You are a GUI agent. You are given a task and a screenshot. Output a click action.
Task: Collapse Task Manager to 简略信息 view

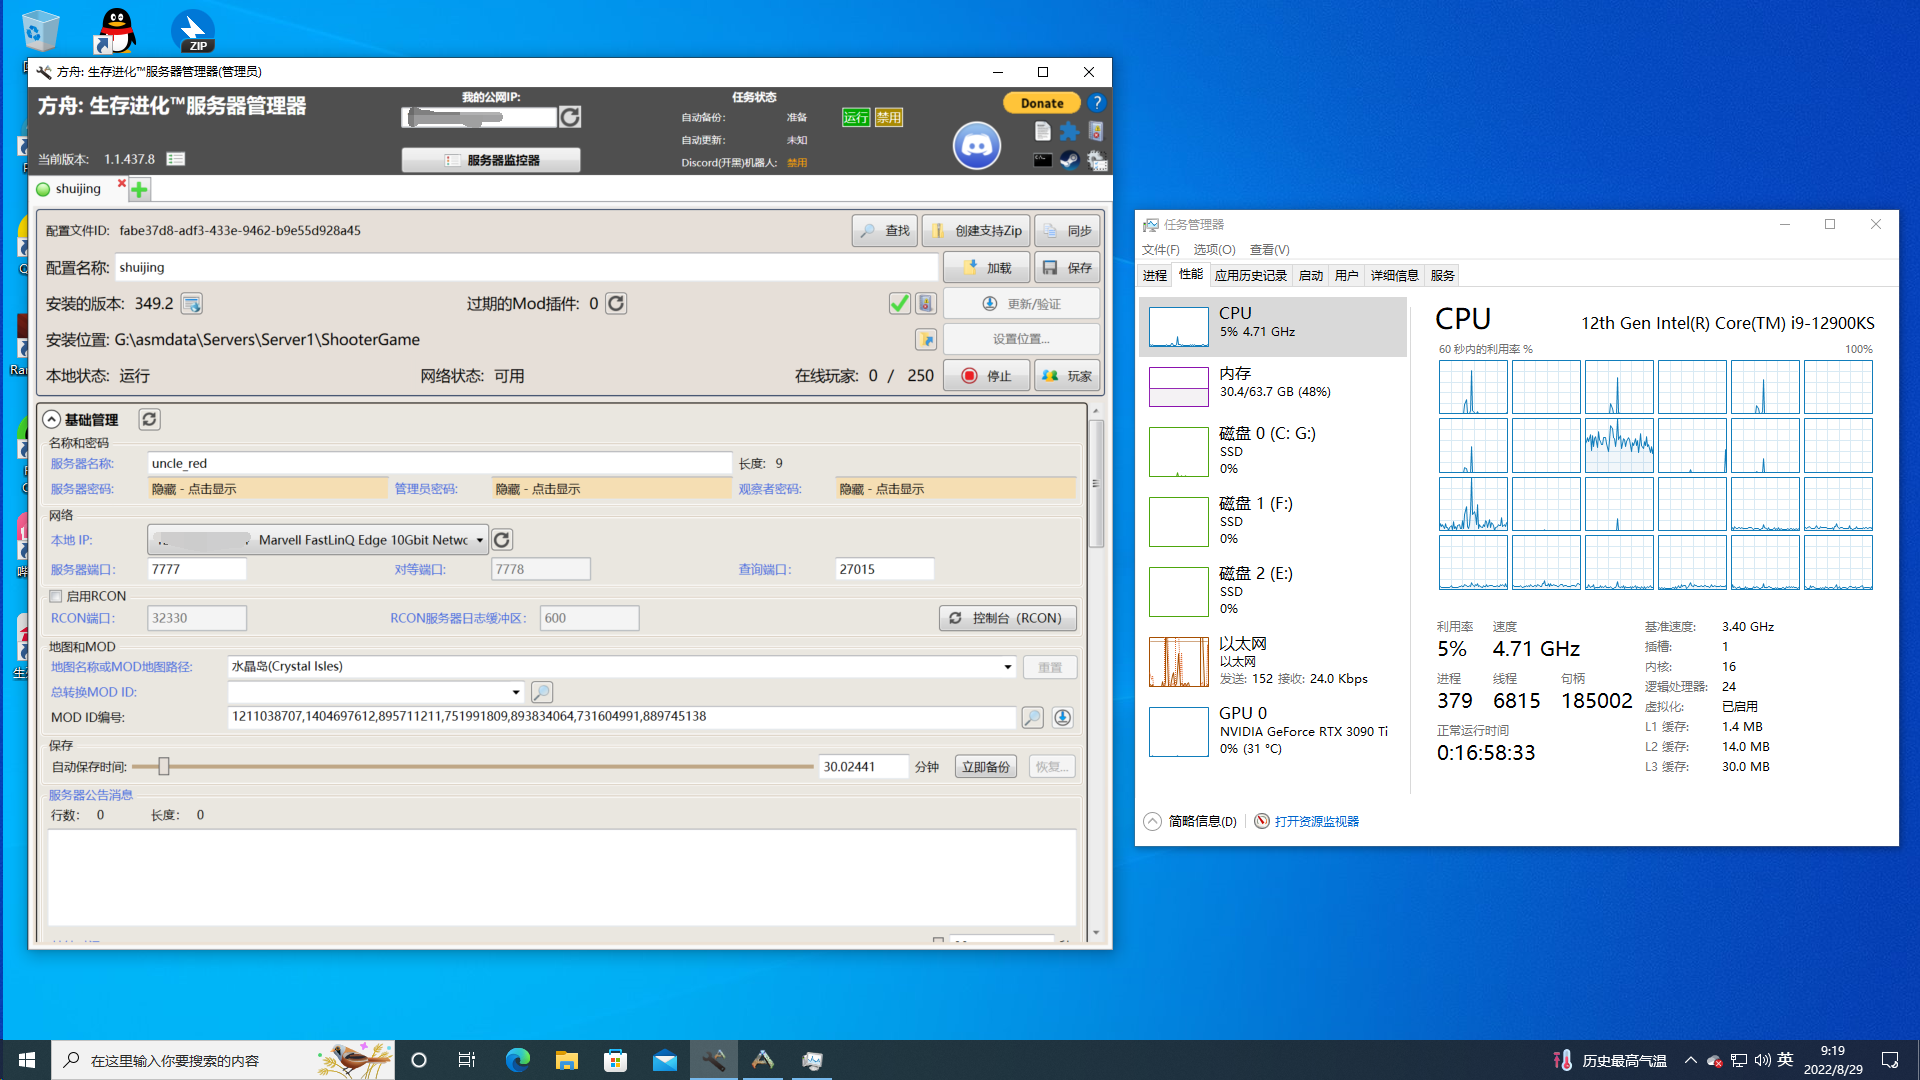(x=1191, y=821)
